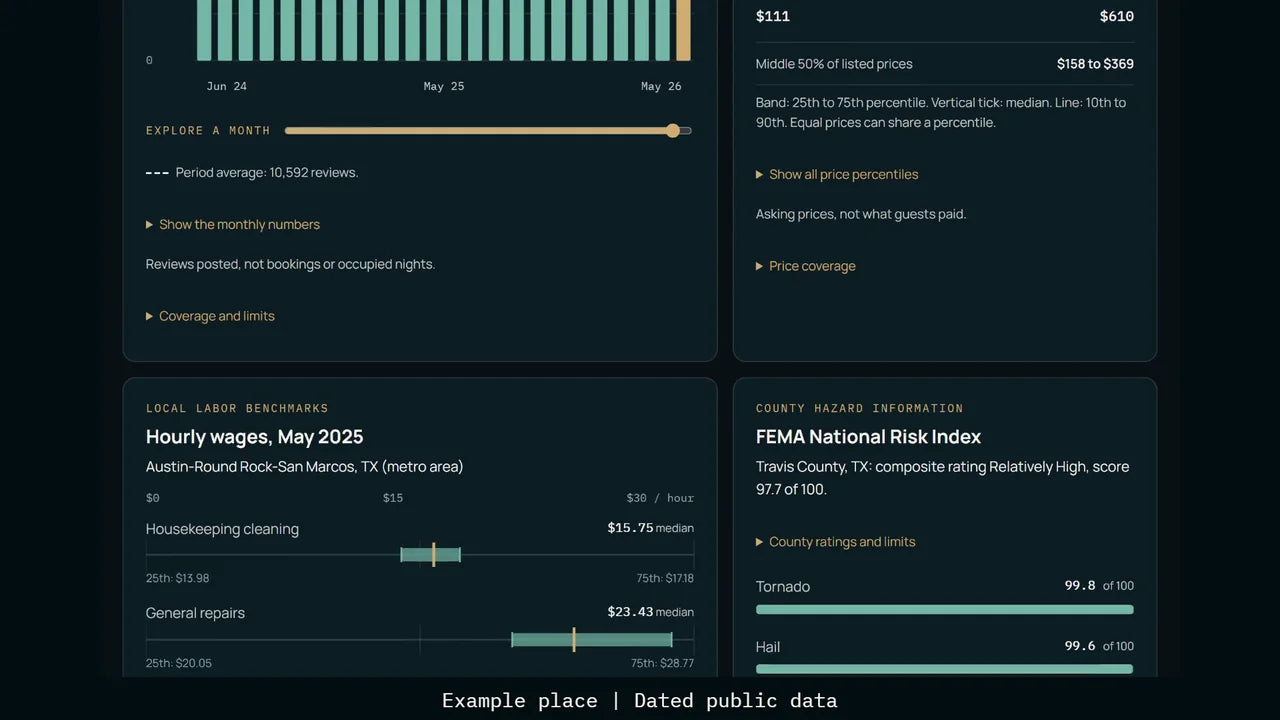This screenshot has width=1280, height=720.
Task: Click the FEMA National Risk Index heading
Action: tap(869, 437)
